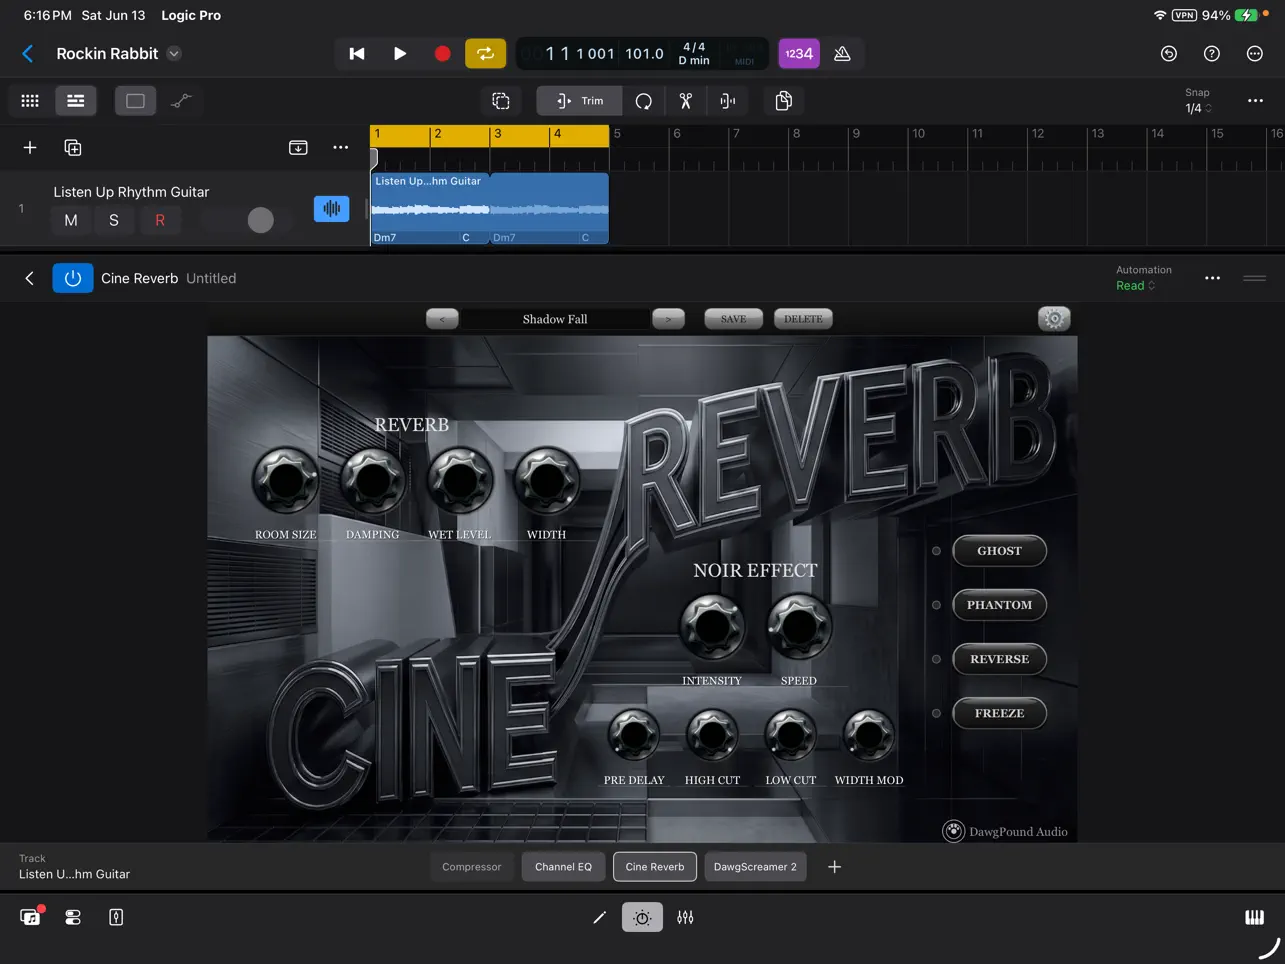Open the undo history icon

1169,54
